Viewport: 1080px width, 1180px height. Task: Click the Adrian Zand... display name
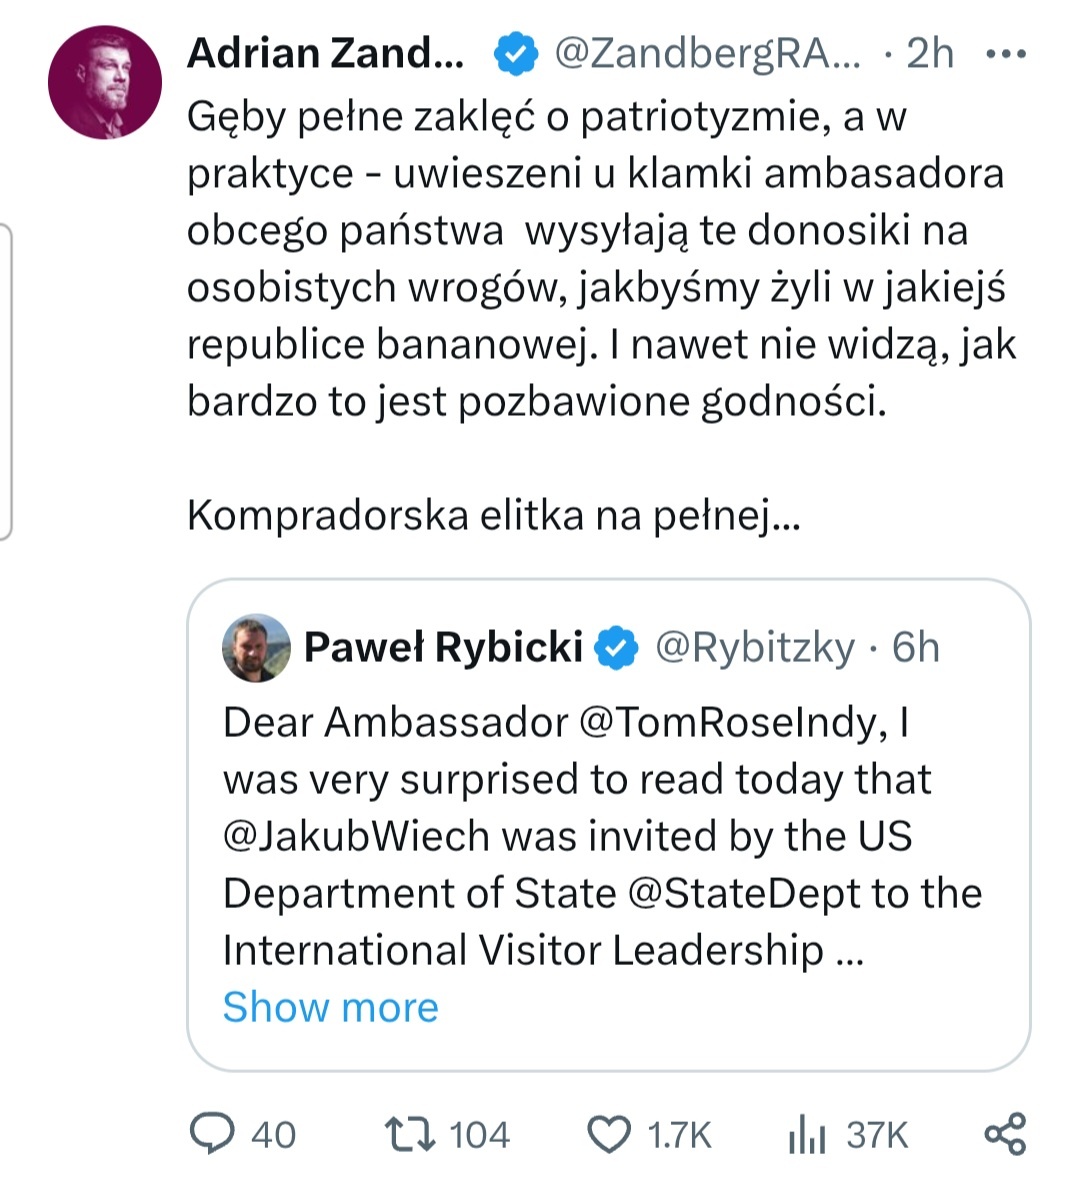click(x=325, y=54)
